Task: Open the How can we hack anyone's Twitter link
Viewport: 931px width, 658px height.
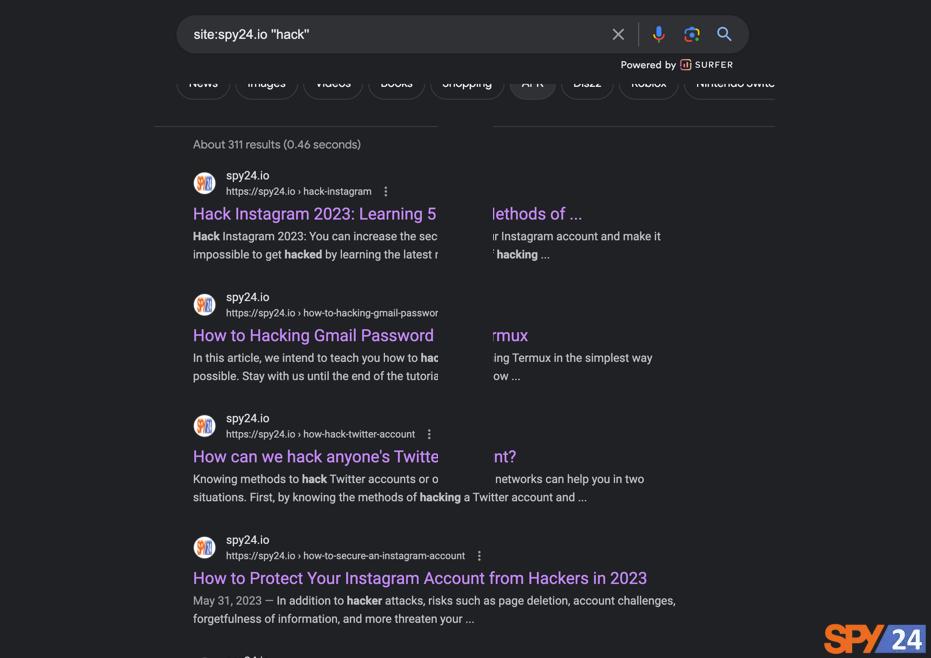Action: pos(354,457)
